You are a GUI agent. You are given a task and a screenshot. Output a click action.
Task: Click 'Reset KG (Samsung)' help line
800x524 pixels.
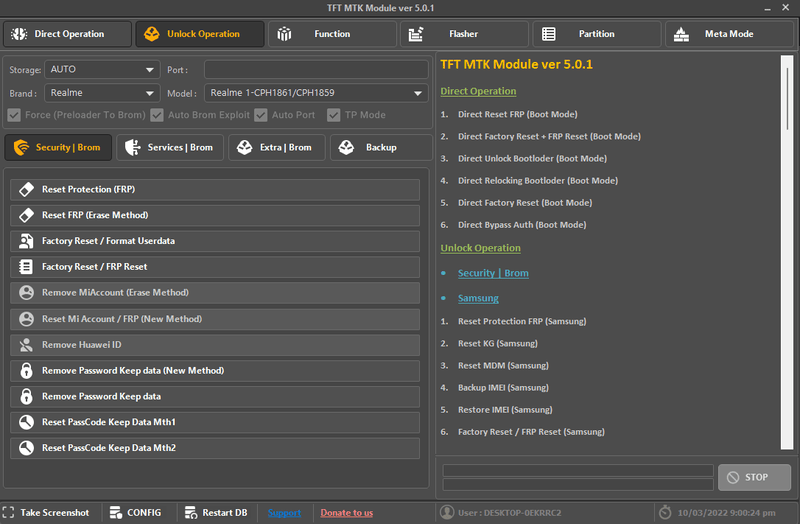[x=497, y=343]
